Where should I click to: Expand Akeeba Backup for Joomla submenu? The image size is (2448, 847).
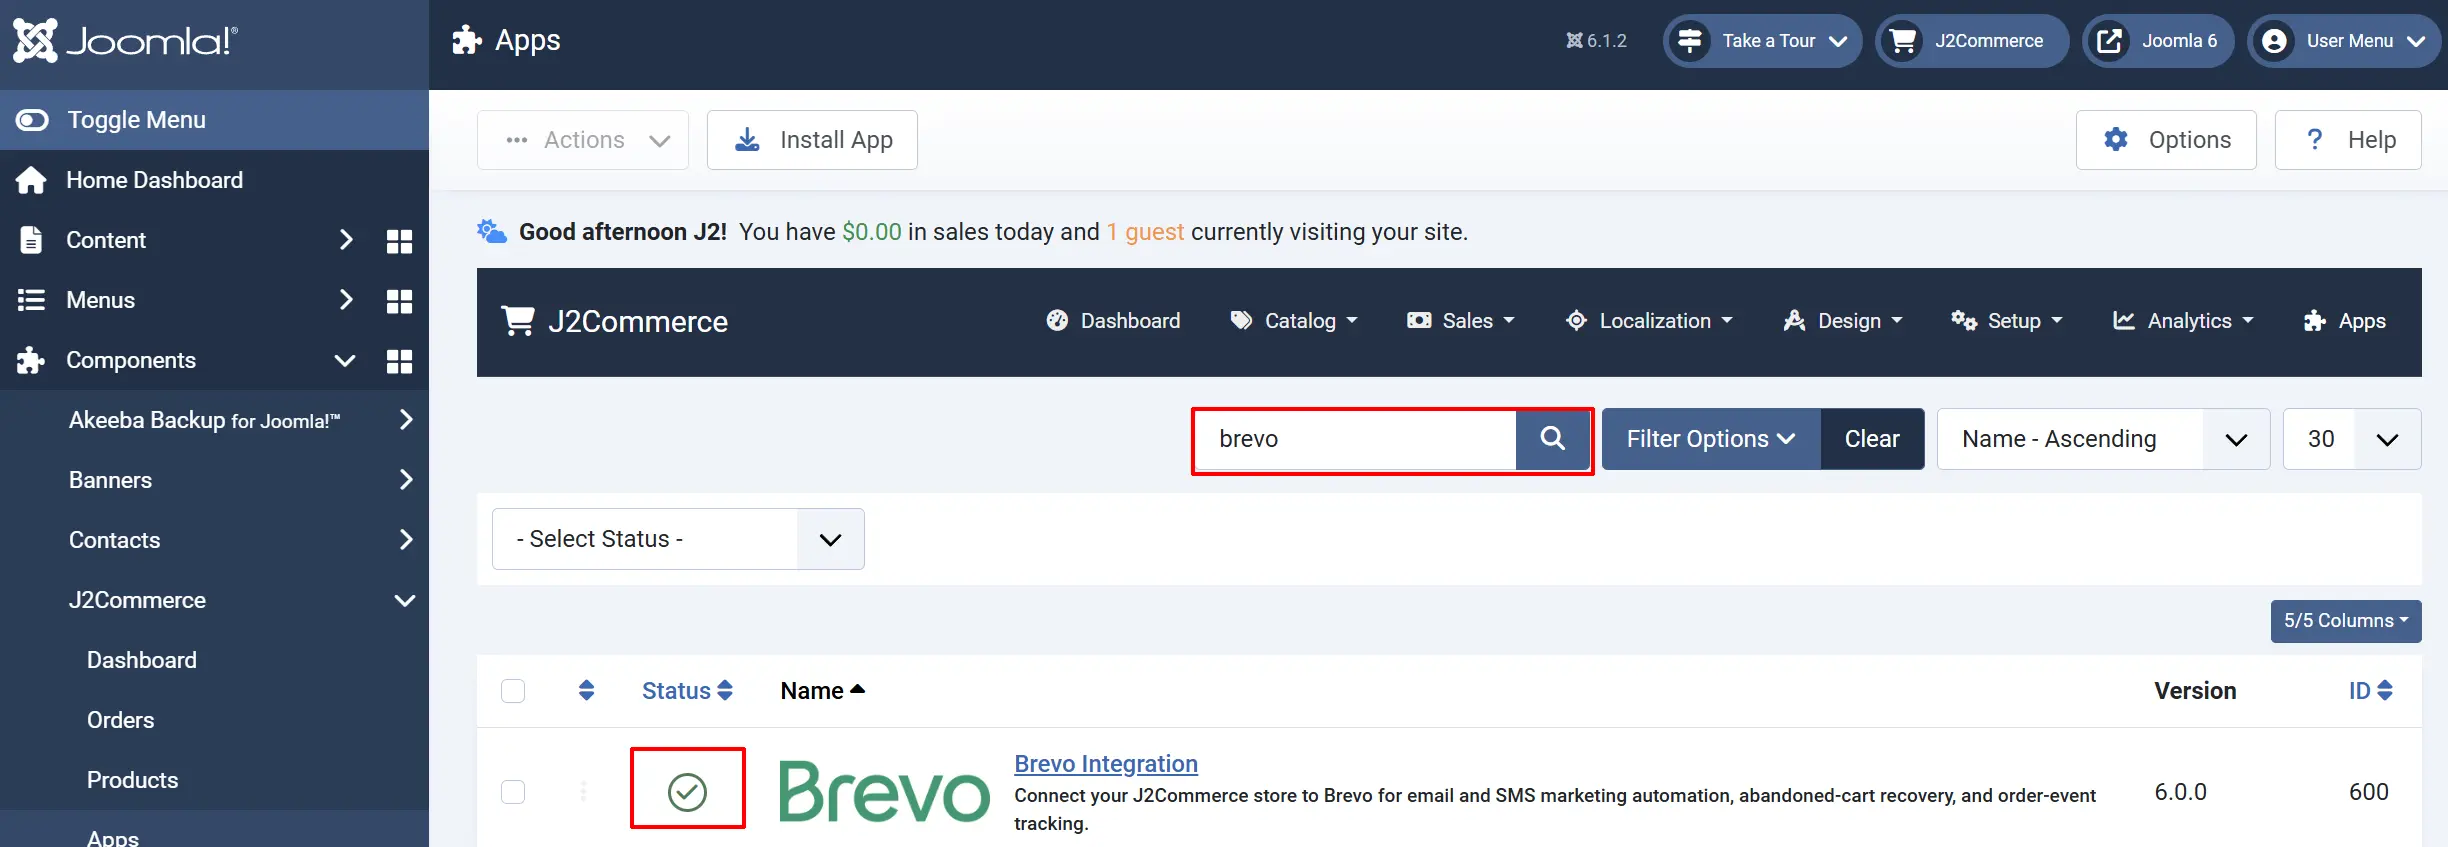pos(406,420)
